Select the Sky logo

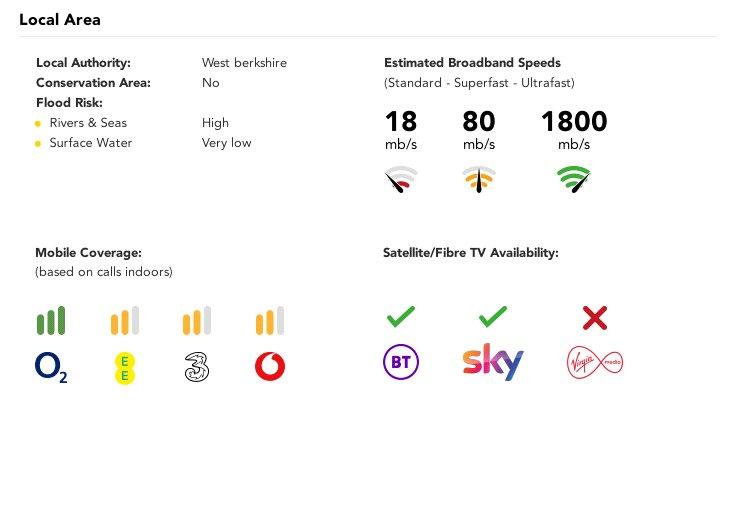(493, 362)
